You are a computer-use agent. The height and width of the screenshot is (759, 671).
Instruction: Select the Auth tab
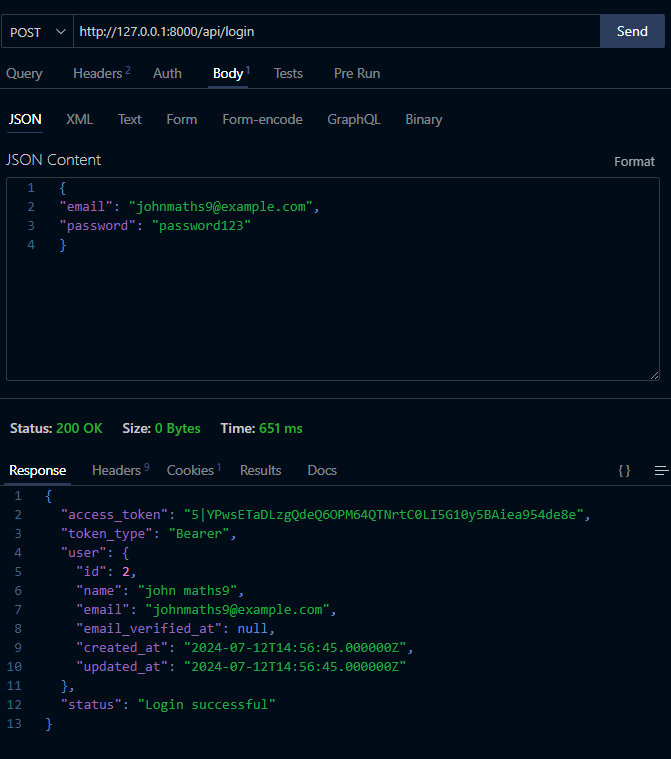coord(167,73)
